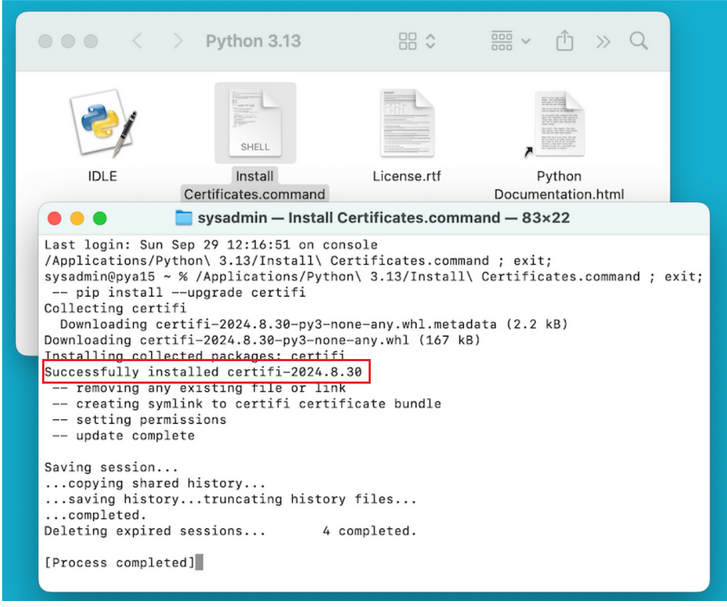The height and width of the screenshot is (607, 727).
Task: Click 'creating symlink to certifi certificate bundle' line
Action: click(247, 404)
